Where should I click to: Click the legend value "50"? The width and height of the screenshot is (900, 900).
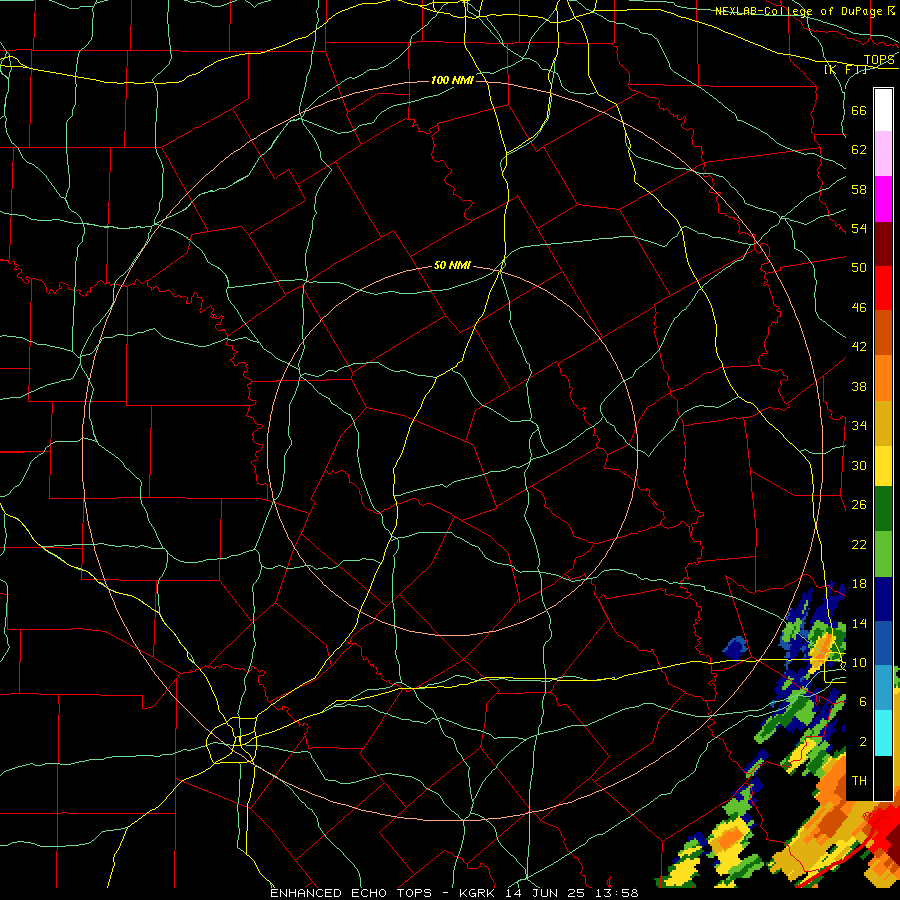click(859, 268)
